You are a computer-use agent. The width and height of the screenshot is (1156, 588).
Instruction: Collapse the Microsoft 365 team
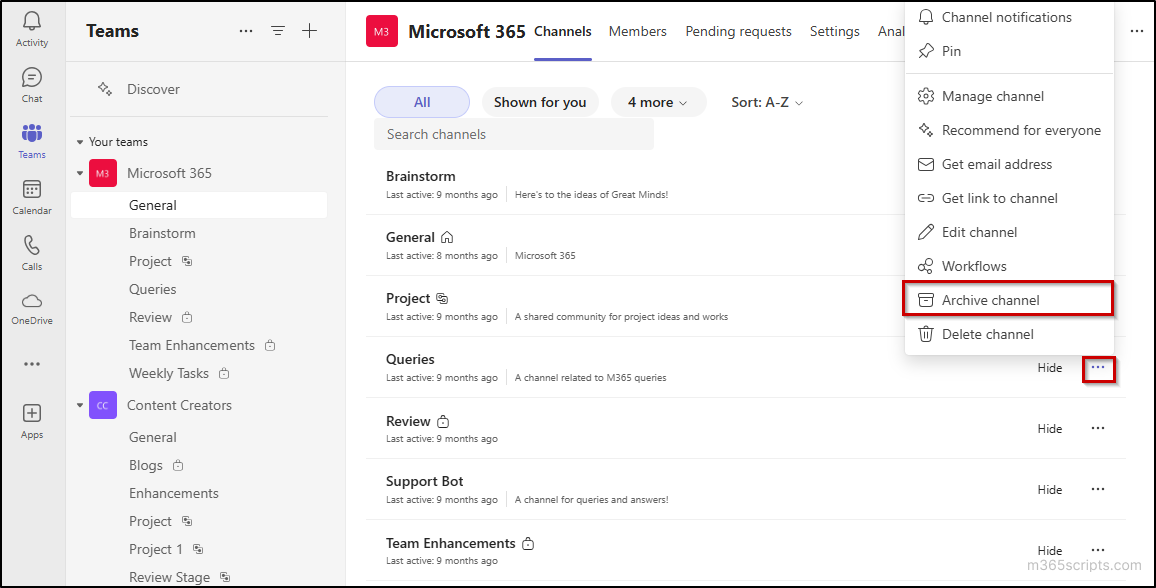click(x=80, y=172)
